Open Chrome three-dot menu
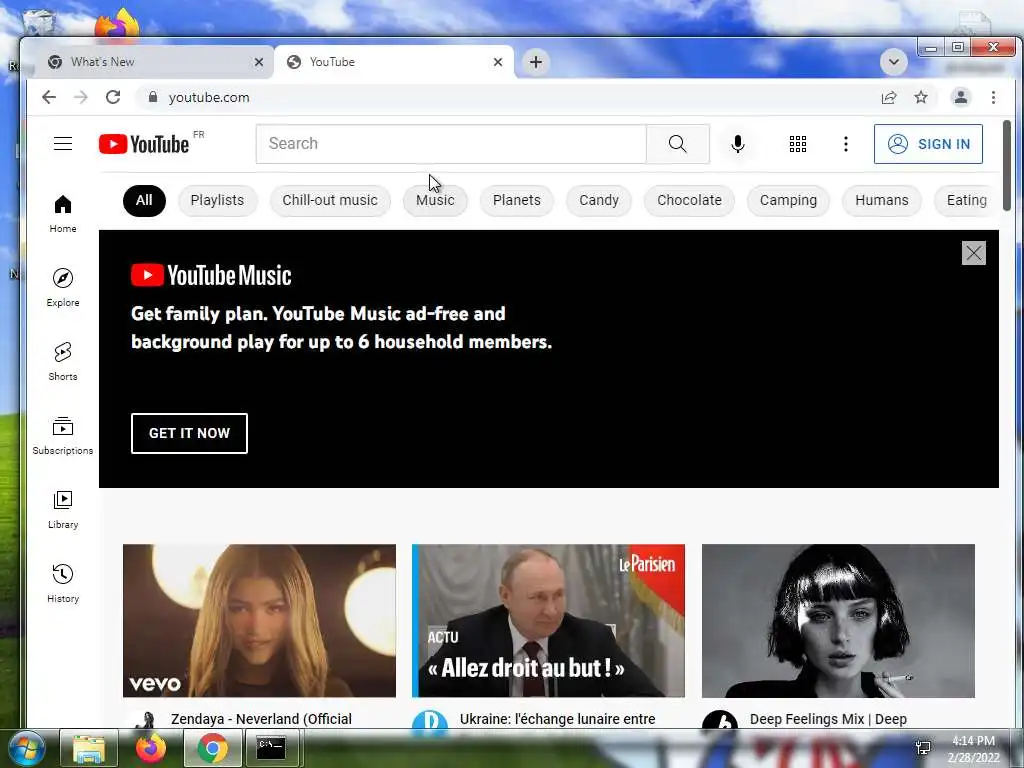The width and height of the screenshot is (1024, 768). click(x=993, y=97)
